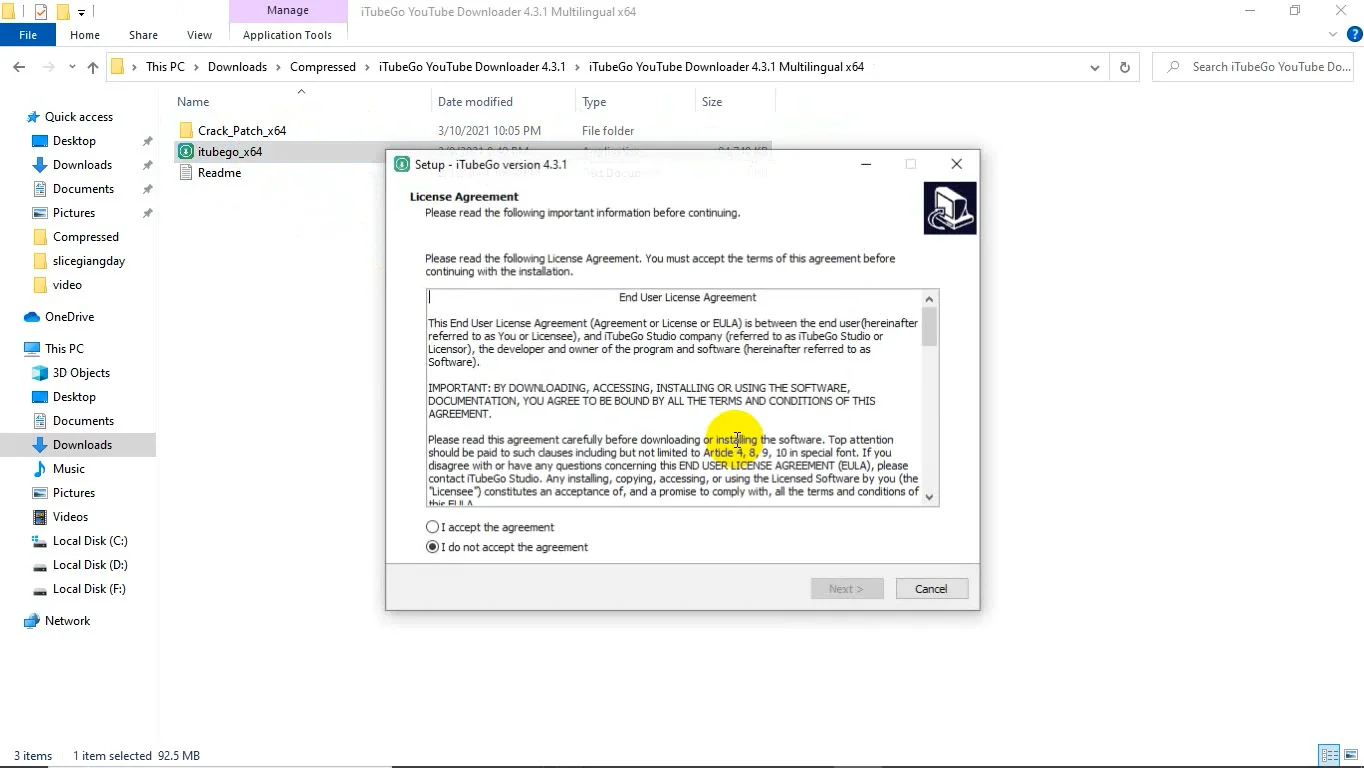Sort by Name column header
Image resolution: width=1364 pixels, height=768 pixels.
click(x=193, y=102)
